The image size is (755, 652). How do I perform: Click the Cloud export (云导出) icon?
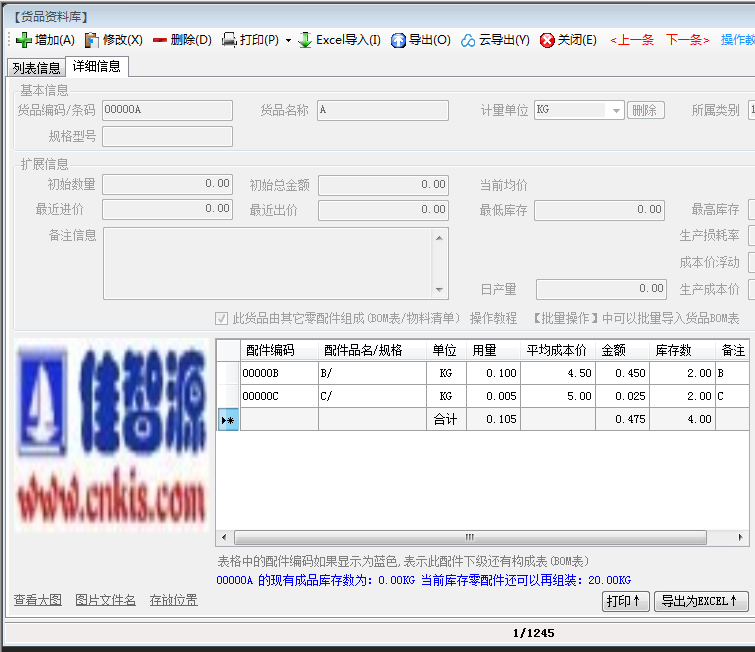pos(468,40)
